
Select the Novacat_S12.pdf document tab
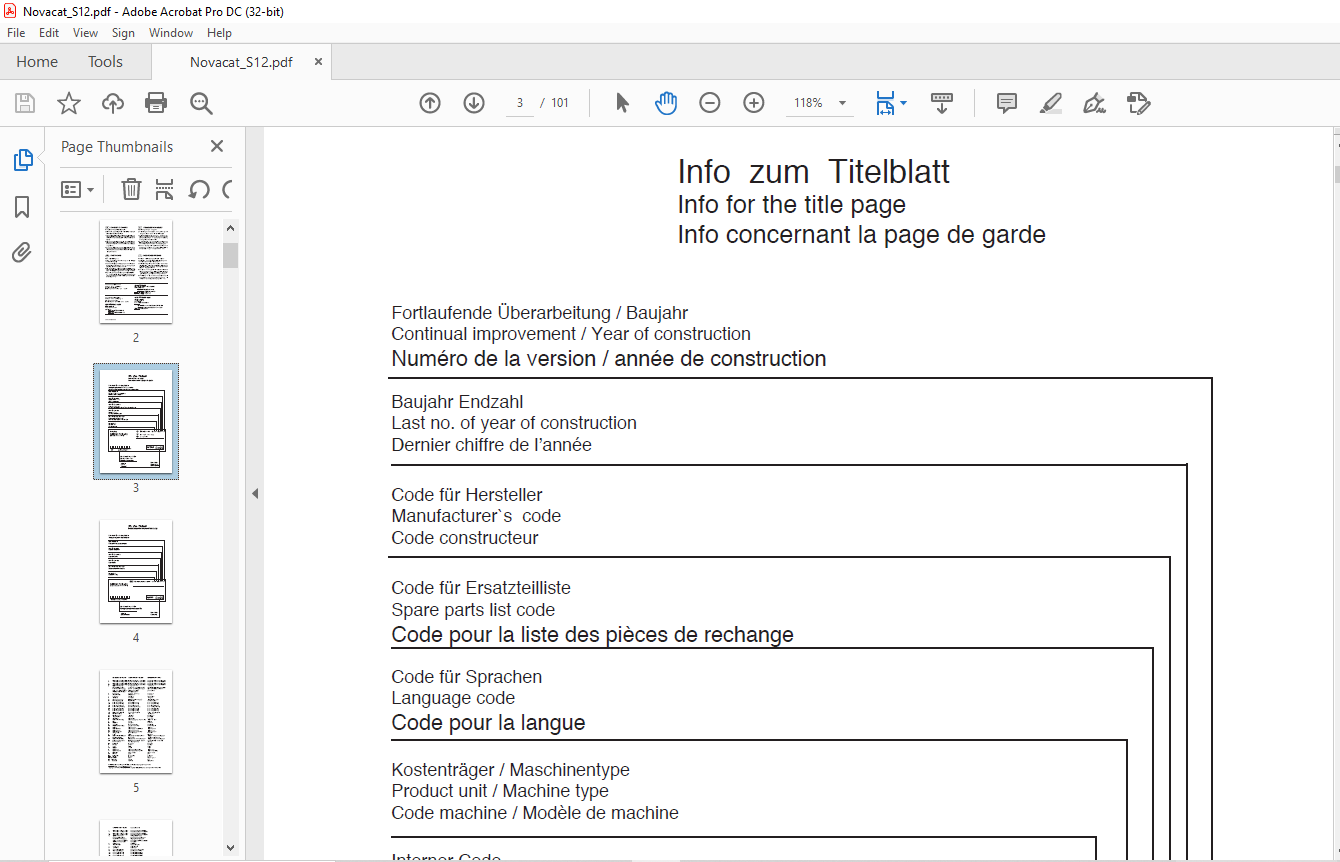click(x=241, y=62)
